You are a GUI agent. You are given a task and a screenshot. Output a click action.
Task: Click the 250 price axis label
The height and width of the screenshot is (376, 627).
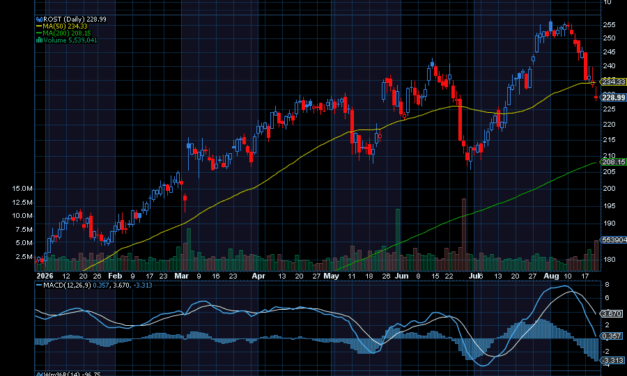[609, 38]
